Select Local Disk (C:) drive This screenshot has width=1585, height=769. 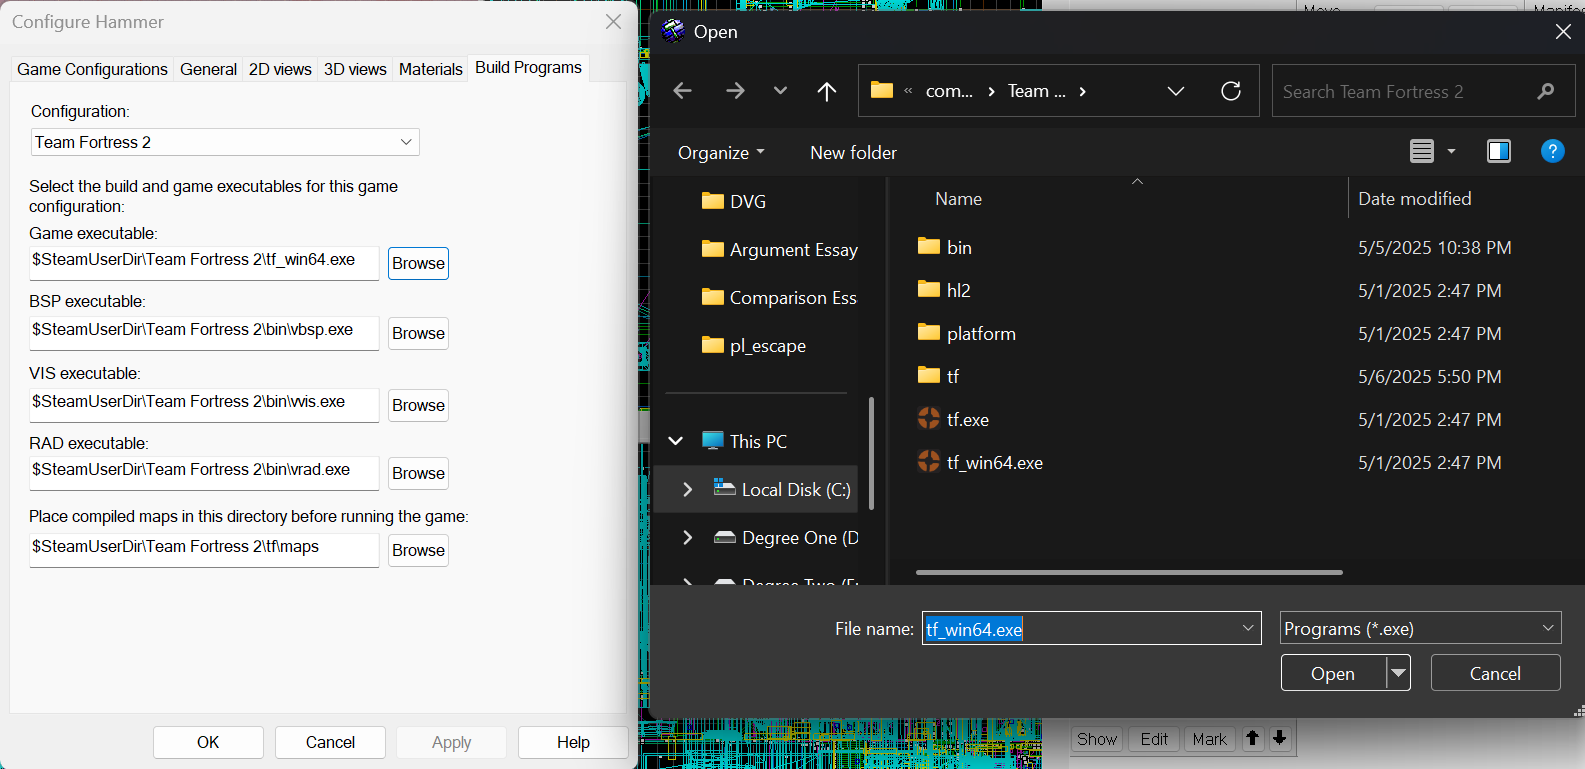[781, 489]
